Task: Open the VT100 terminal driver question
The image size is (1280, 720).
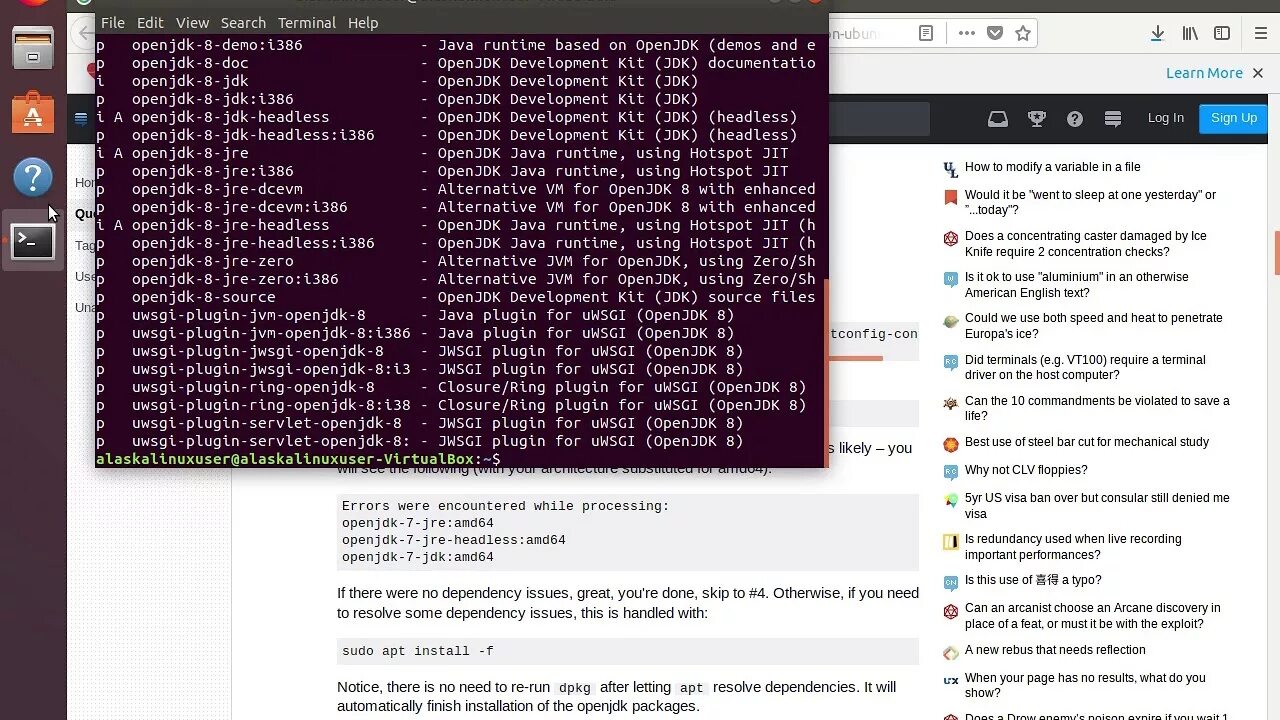Action: (x=1085, y=368)
